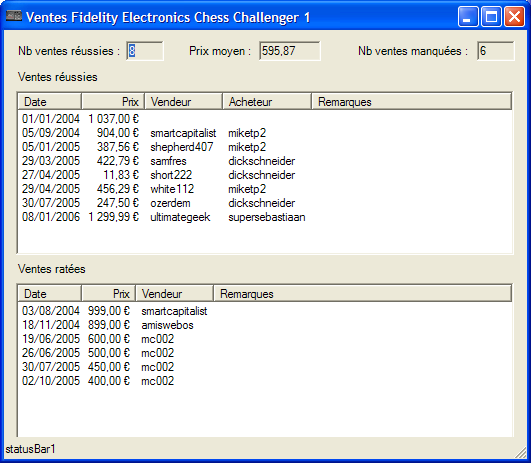Viewport: 531px width, 463px height.
Task: Click the application icon in title bar
Action: click(x=14, y=16)
